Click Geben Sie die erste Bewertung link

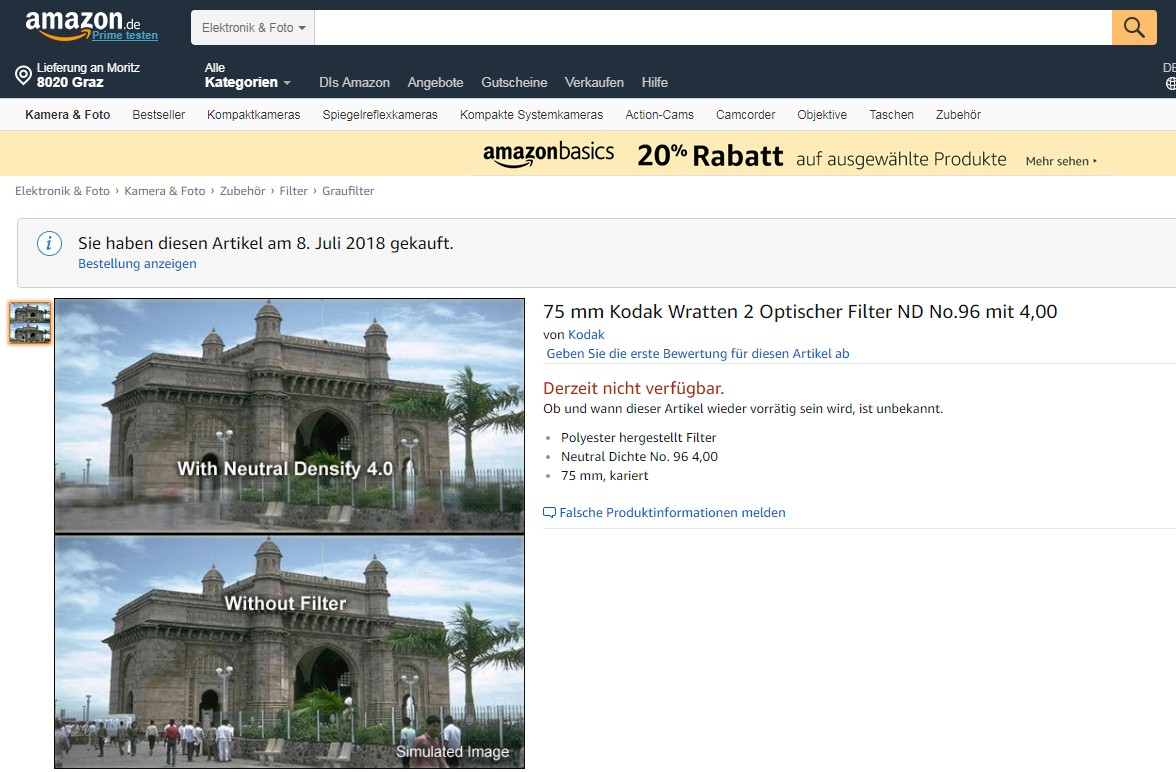(x=698, y=353)
